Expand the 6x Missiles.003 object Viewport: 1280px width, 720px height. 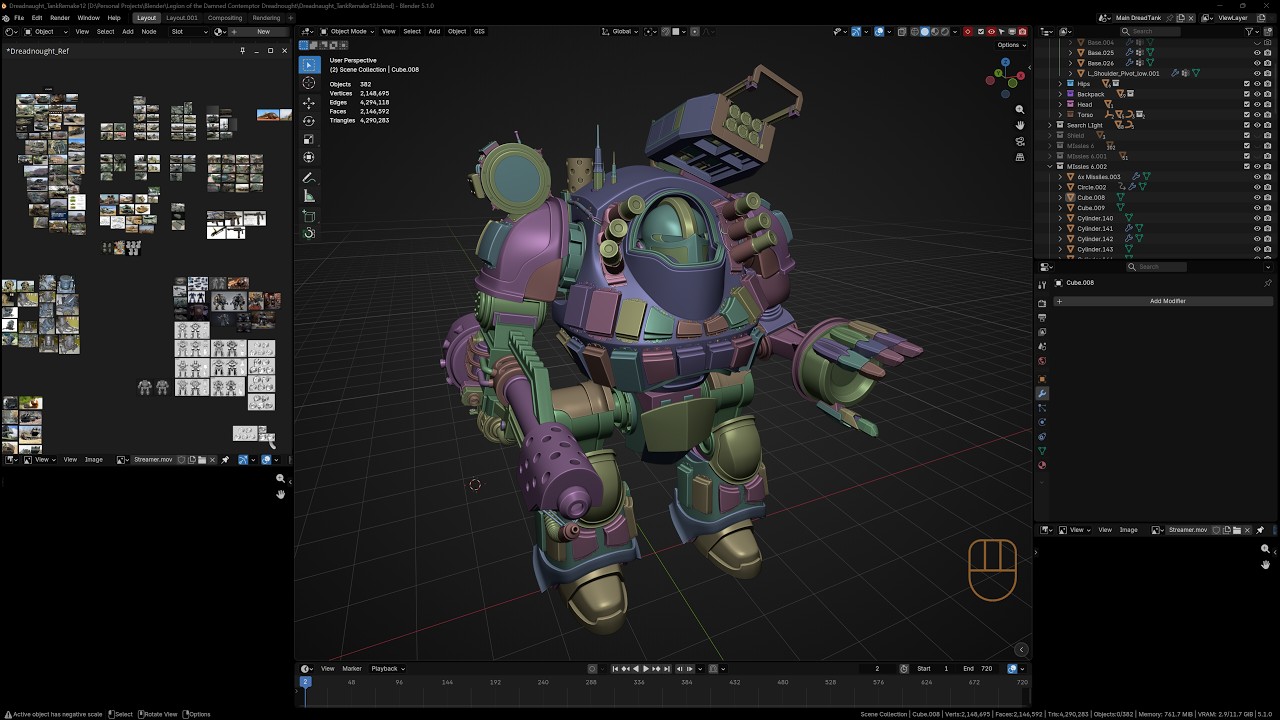point(1061,177)
